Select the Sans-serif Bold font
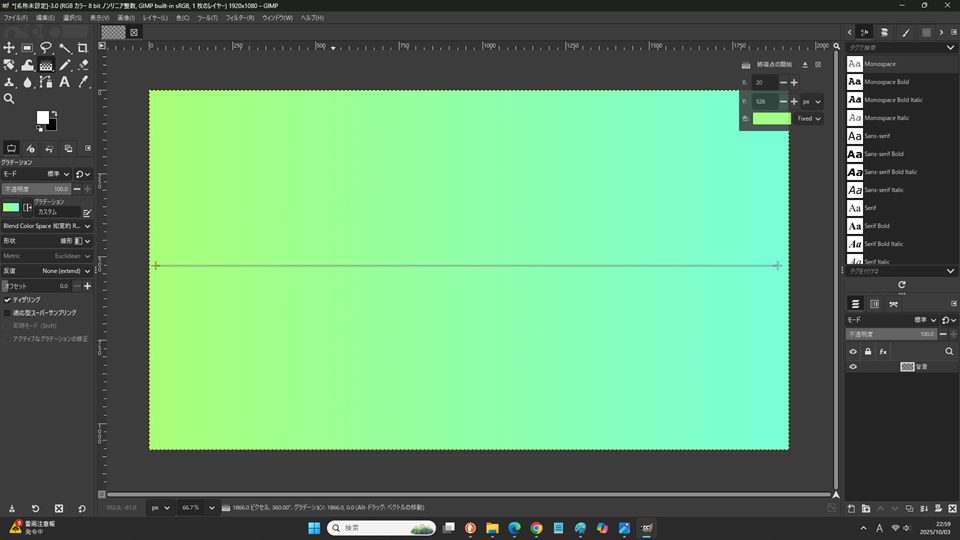960x540 pixels. tap(886, 154)
